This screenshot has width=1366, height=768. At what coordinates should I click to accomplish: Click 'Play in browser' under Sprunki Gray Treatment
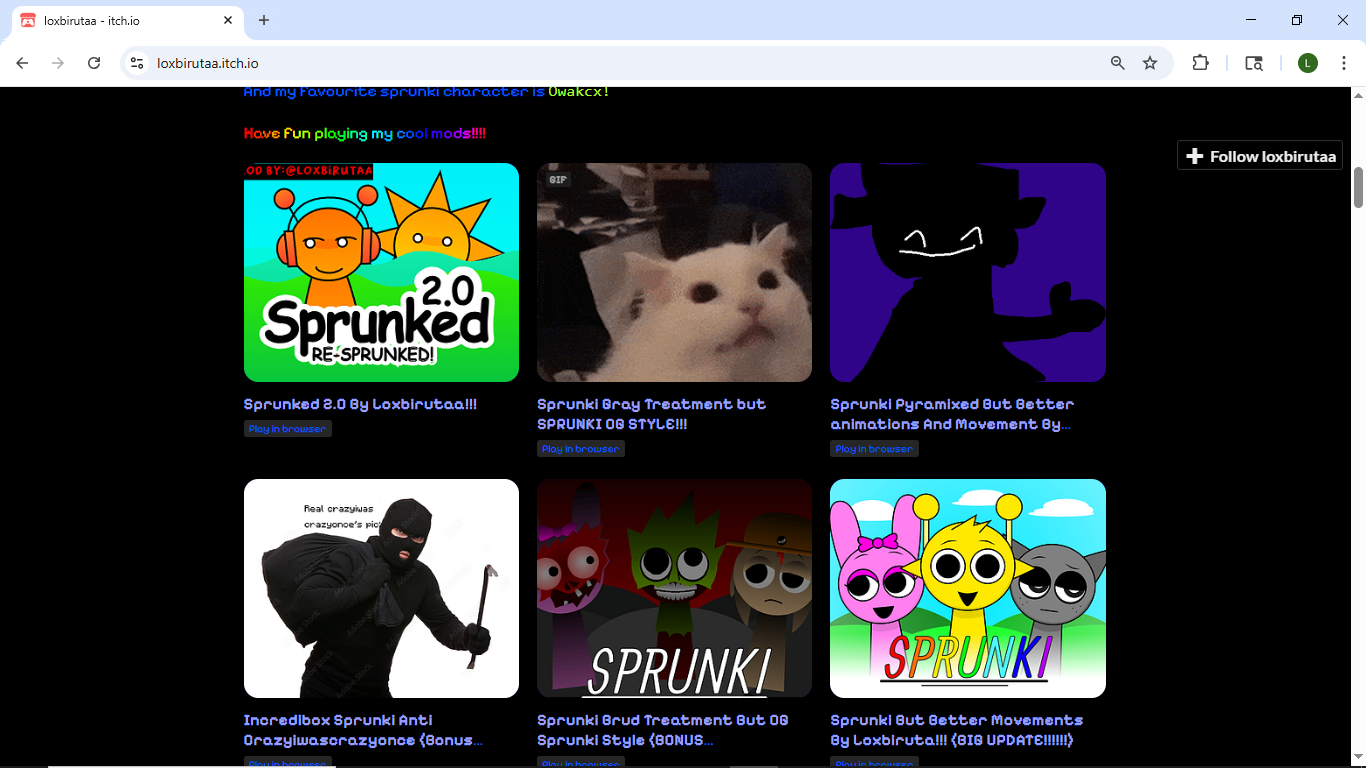tap(580, 449)
